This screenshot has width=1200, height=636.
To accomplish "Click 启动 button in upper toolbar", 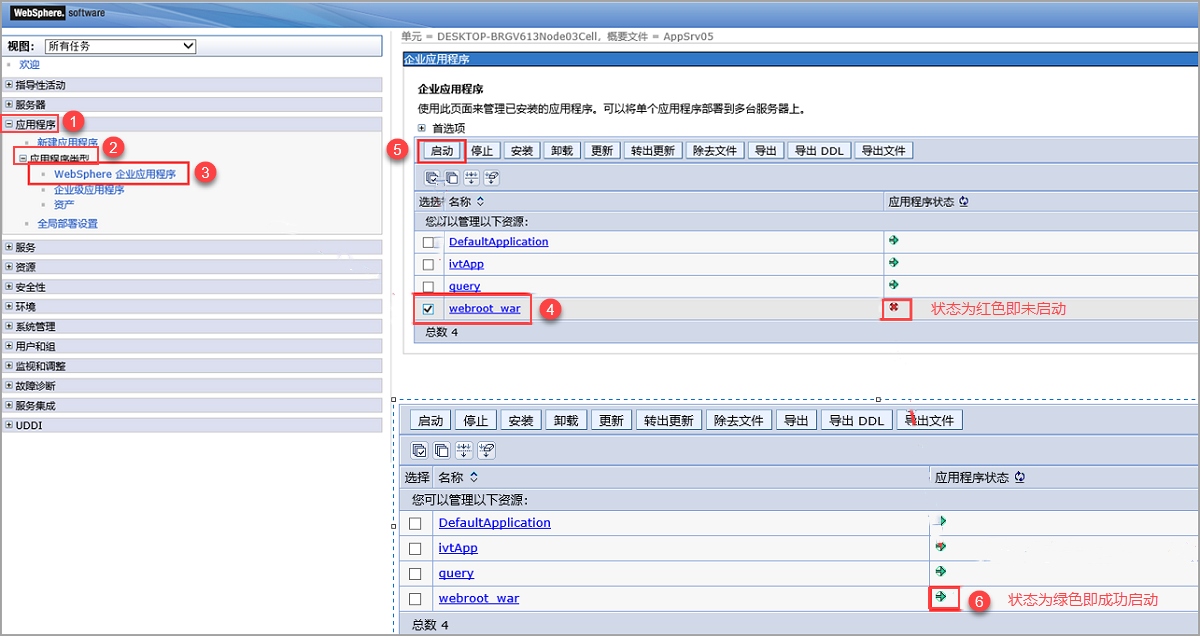I will coord(442,151).
